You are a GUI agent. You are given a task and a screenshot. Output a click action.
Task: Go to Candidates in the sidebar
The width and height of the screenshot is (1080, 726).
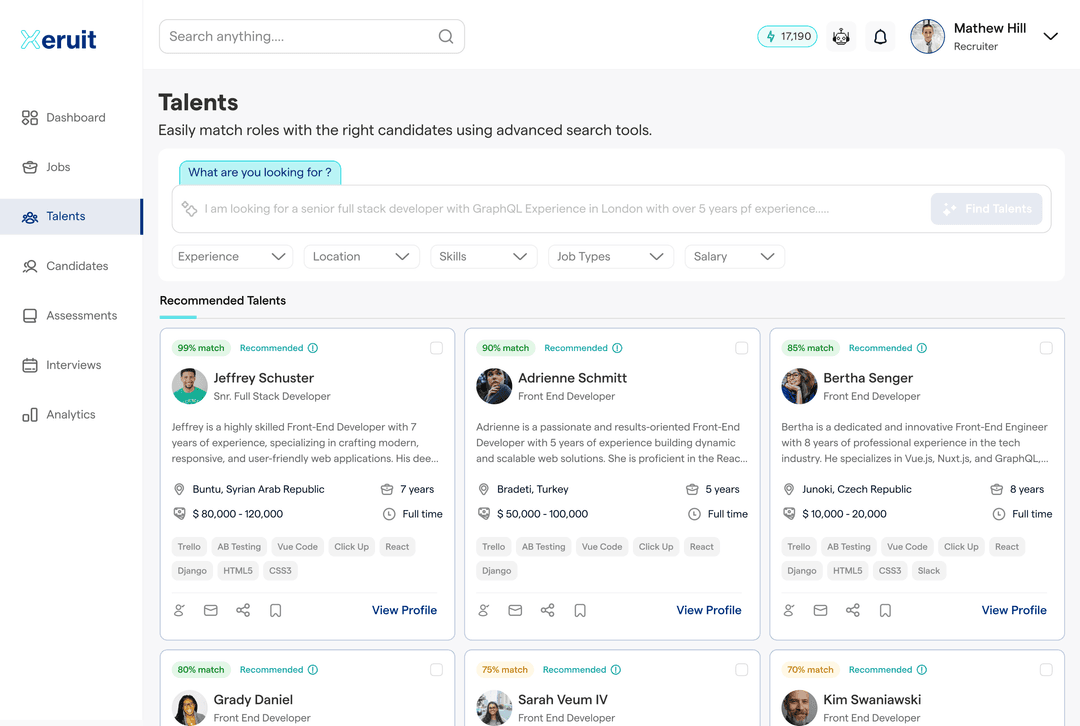pyautogui.click(x=76, y=266)
